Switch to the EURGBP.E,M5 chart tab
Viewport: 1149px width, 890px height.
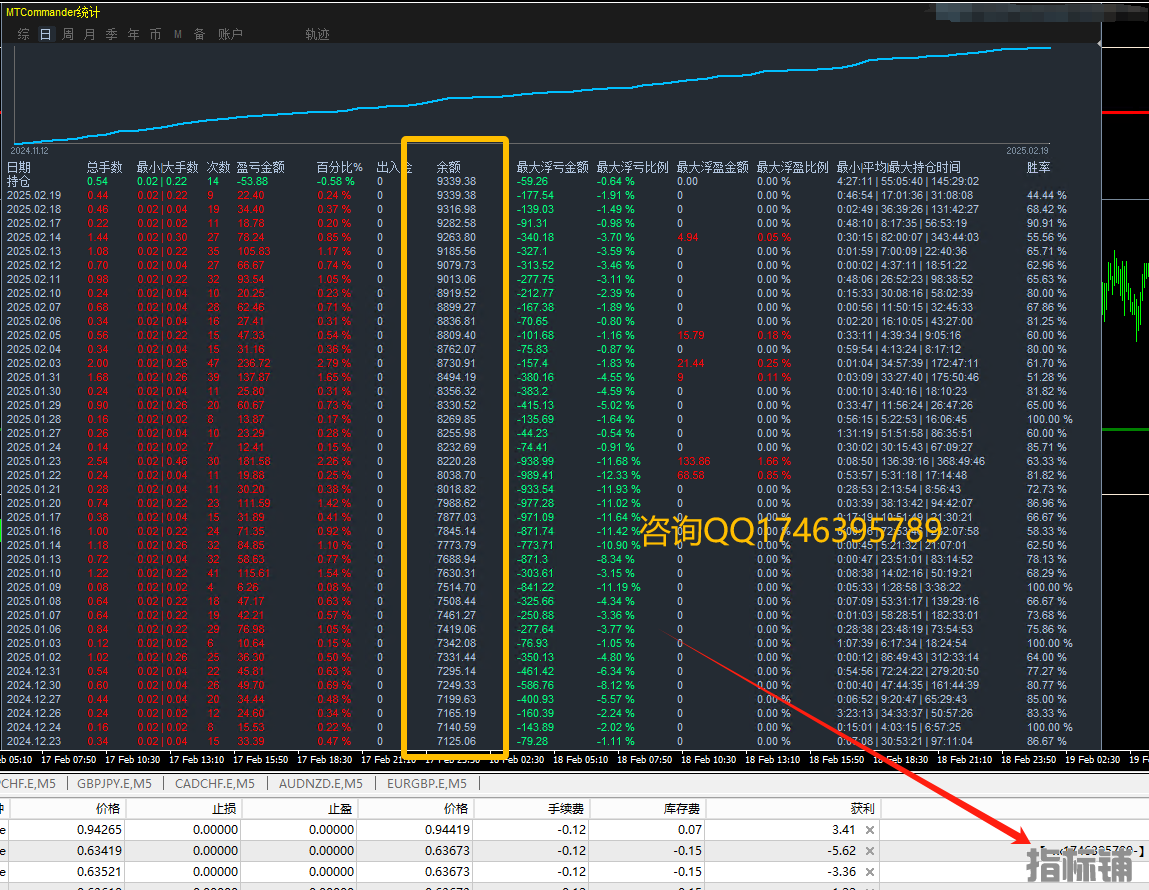426,784
